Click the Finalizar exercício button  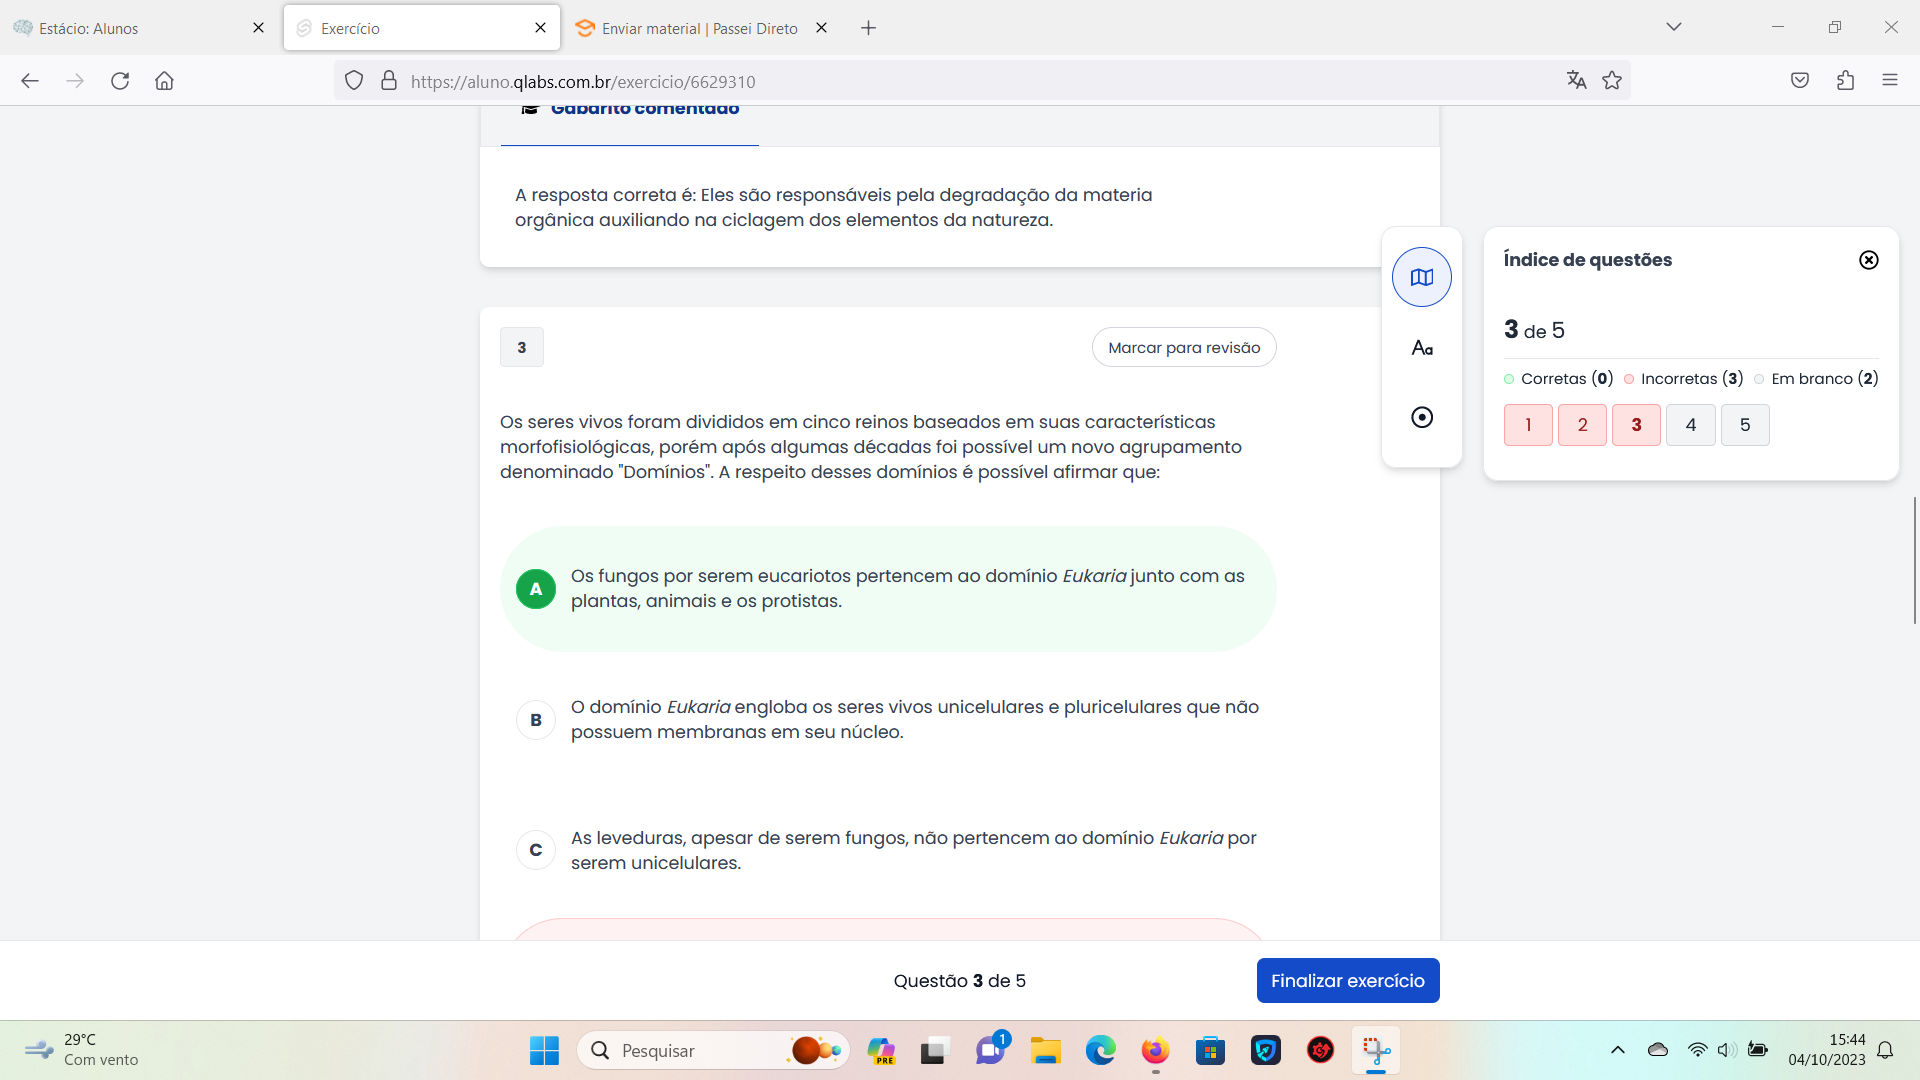(x=1347, y=981)
